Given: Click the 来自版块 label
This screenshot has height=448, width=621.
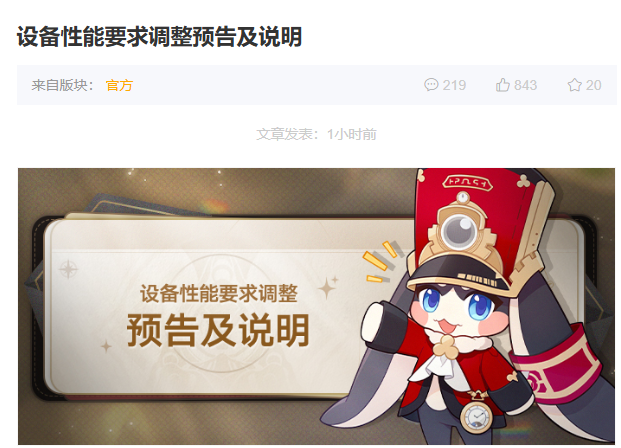Looking at the screenshot, I should point(62,85).
